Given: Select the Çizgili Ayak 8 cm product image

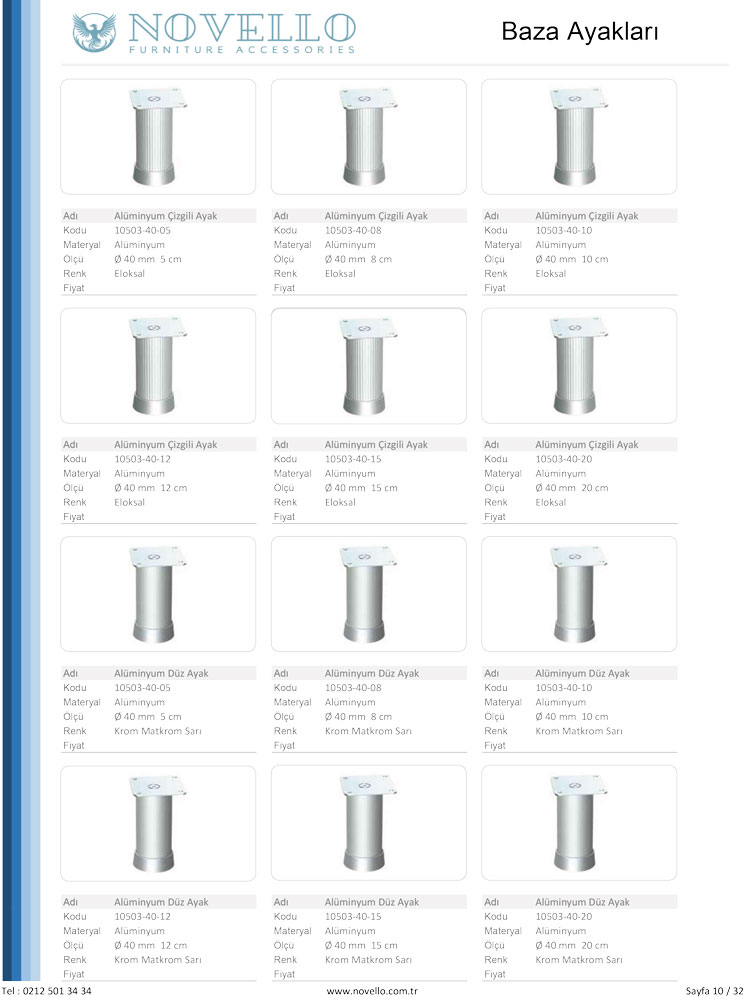Looking at the screenshot, I should point(368,137).
